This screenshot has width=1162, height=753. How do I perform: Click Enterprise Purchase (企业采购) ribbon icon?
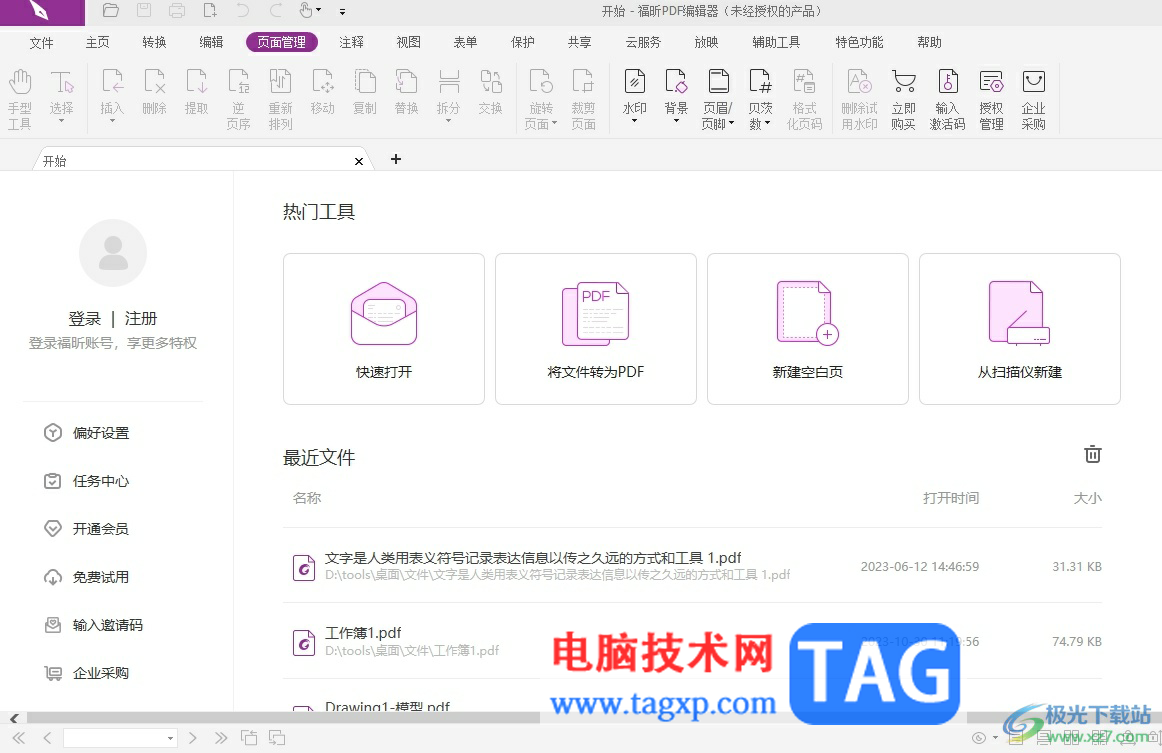(1033, 99)
